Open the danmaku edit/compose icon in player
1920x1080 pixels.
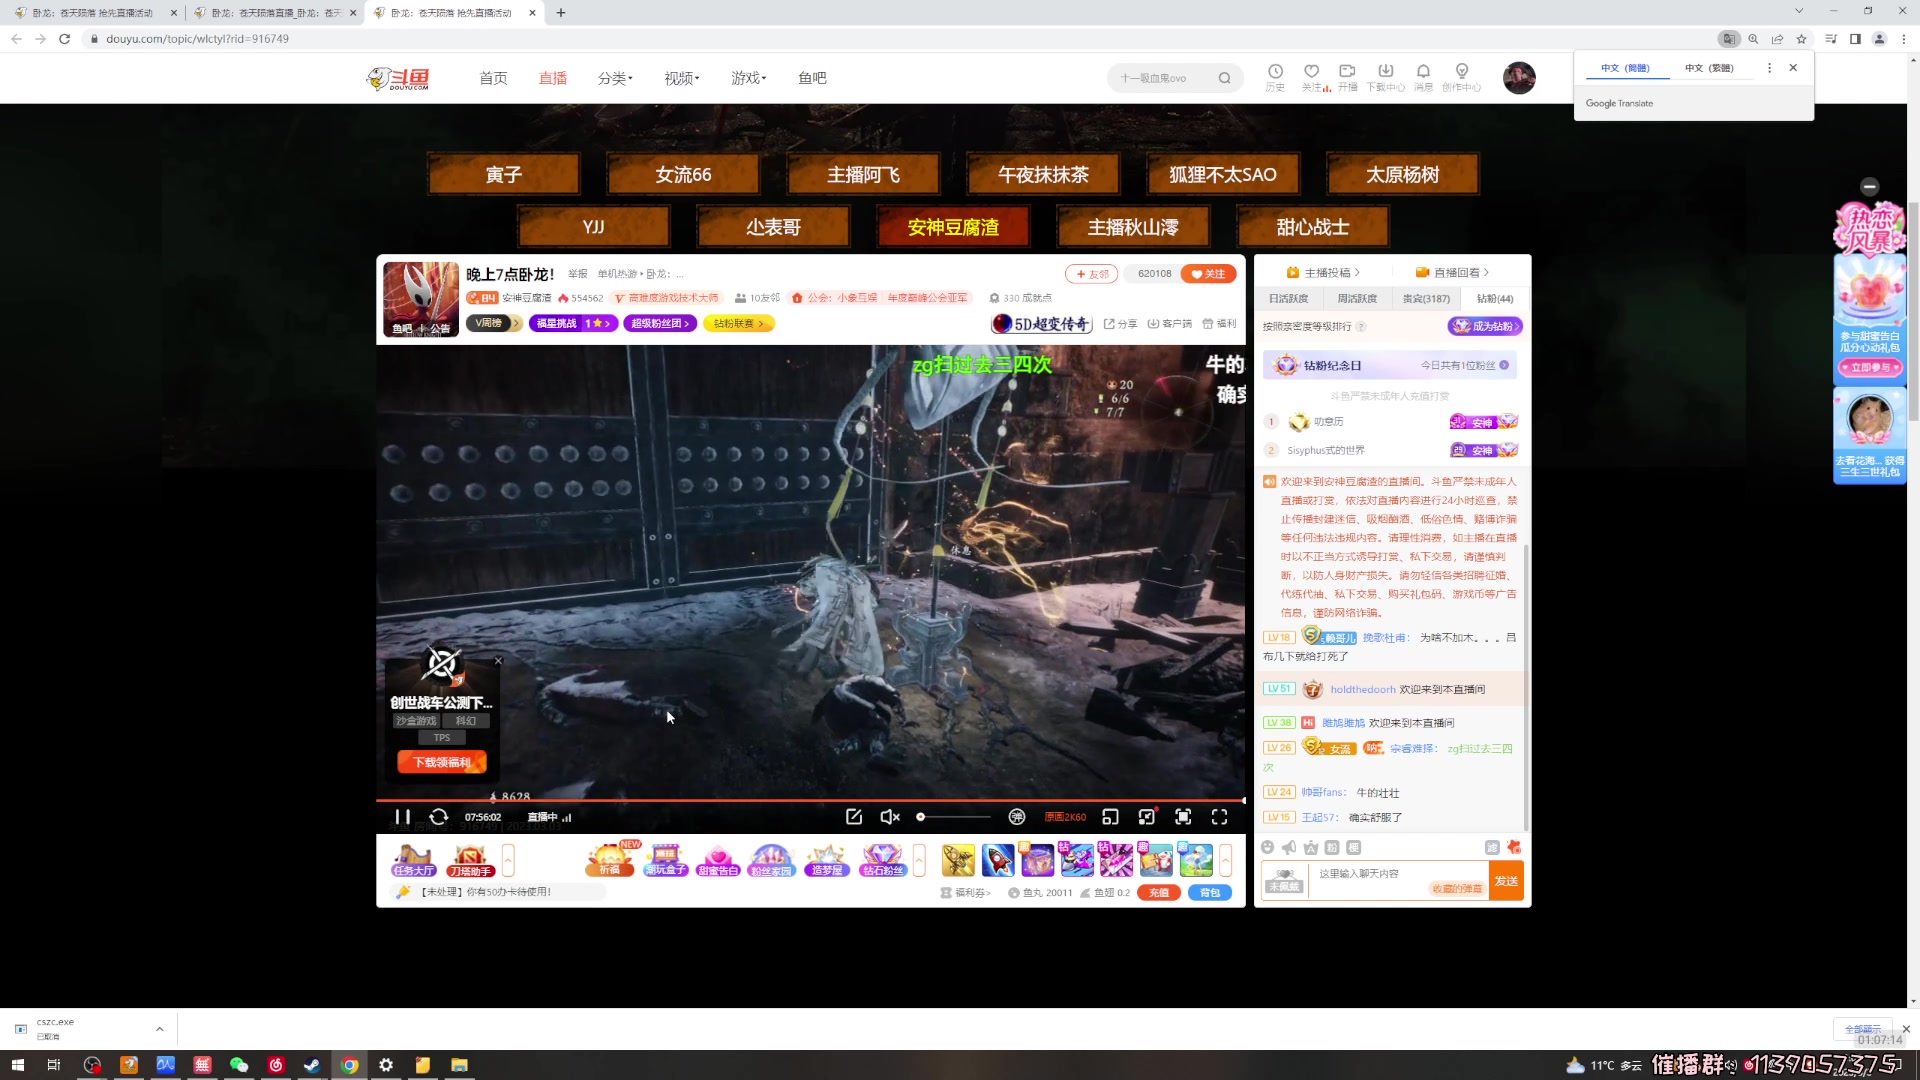click(x=854, y=817)
